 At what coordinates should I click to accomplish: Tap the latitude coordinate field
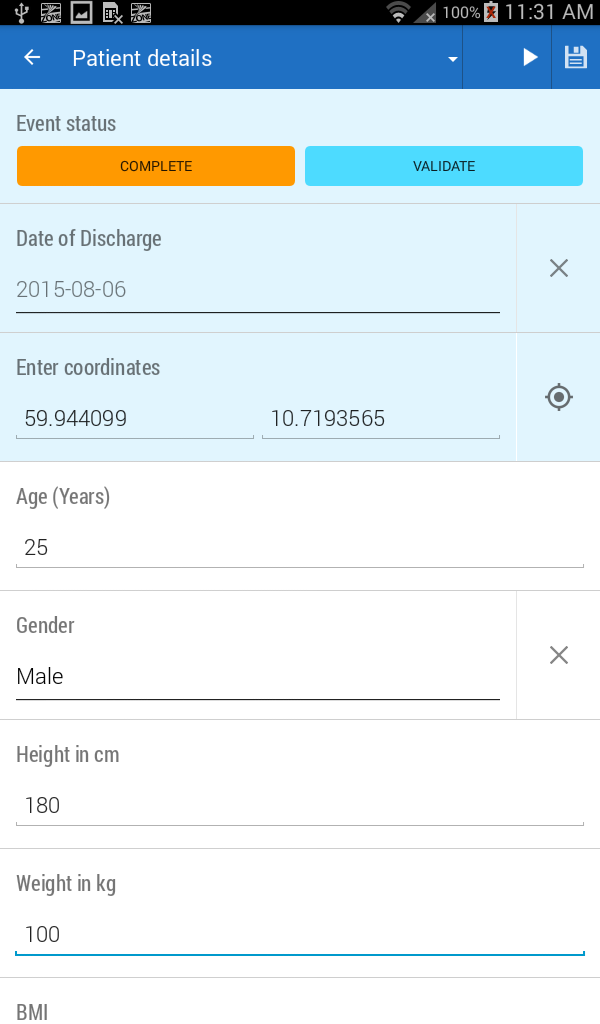tap(135, 419)
